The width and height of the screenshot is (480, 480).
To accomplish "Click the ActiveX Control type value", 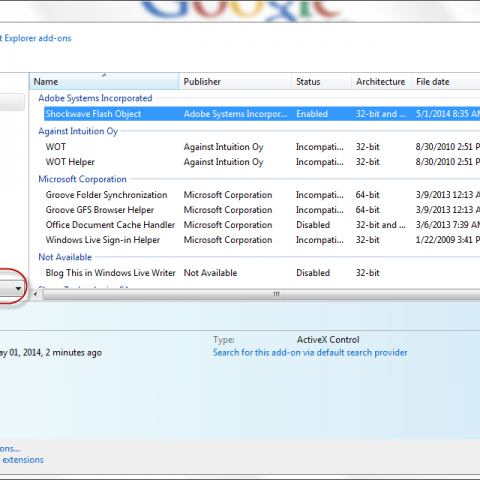I will tap(328, 340).
